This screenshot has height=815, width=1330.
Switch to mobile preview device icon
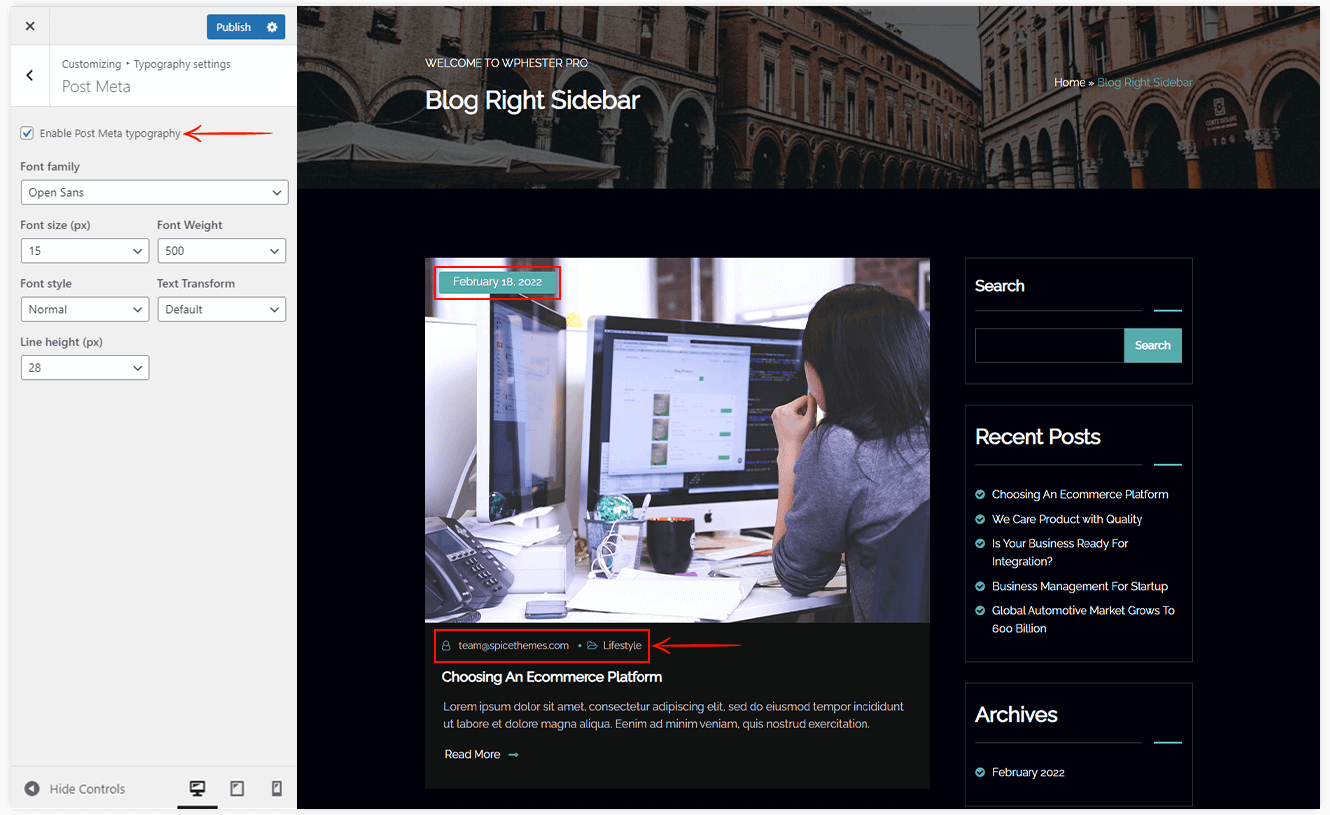(276, 789)
